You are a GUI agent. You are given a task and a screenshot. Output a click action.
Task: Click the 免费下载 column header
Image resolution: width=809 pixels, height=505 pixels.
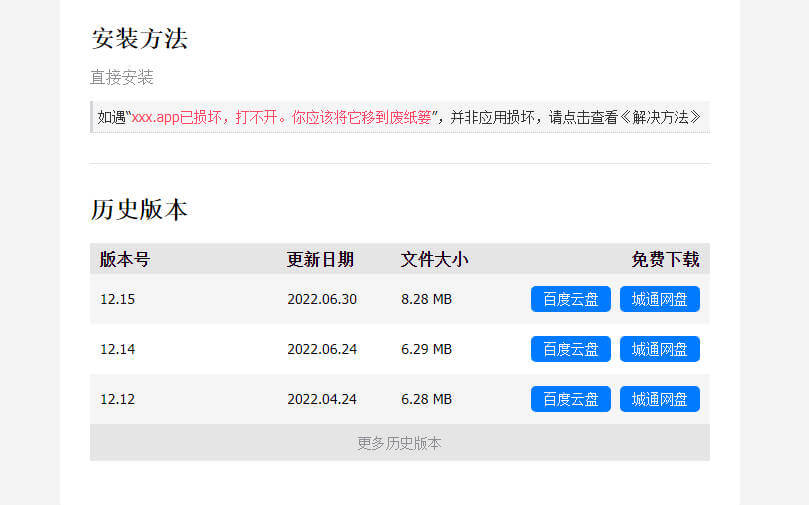[666, 259]
